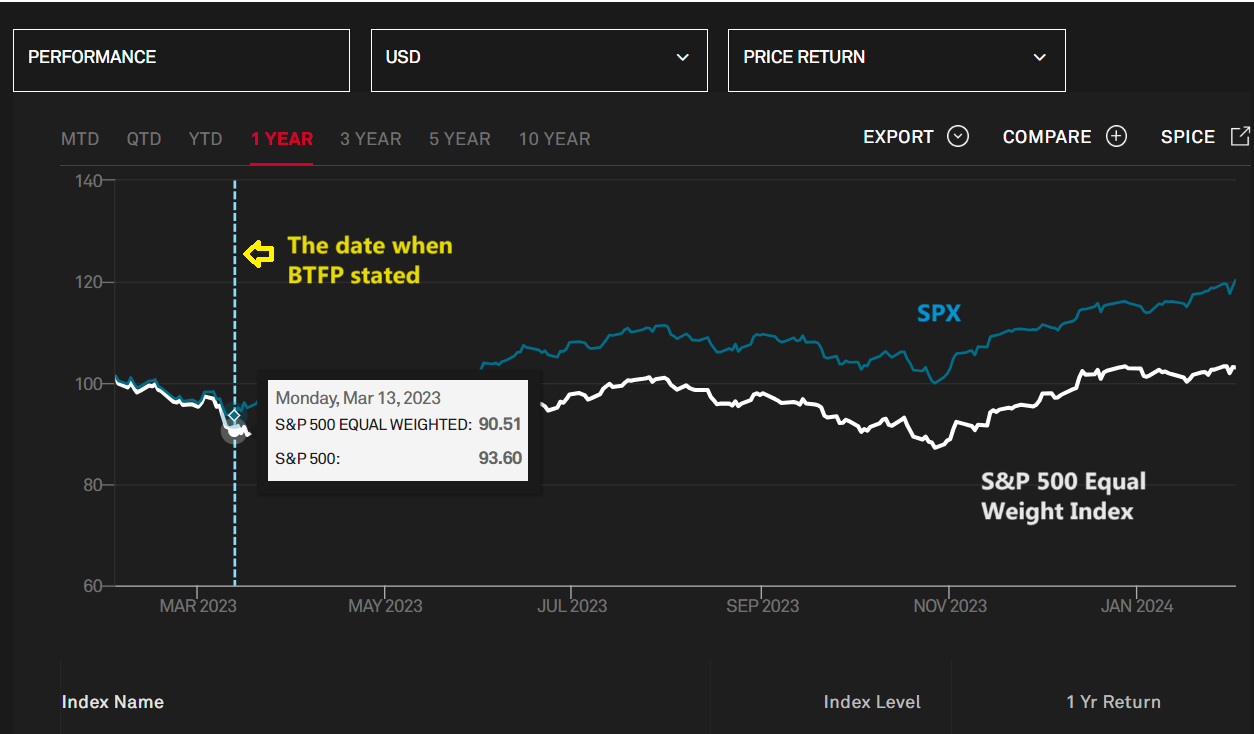Click the diamond marker on SPX line
Viewport: 1254px width, 734px height.
235,416
